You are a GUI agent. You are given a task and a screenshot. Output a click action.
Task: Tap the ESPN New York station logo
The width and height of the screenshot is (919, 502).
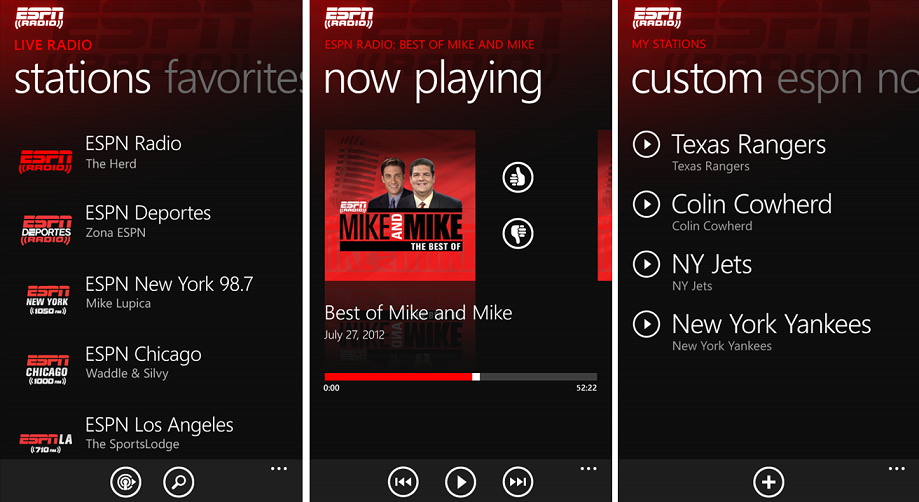point(47,300)
